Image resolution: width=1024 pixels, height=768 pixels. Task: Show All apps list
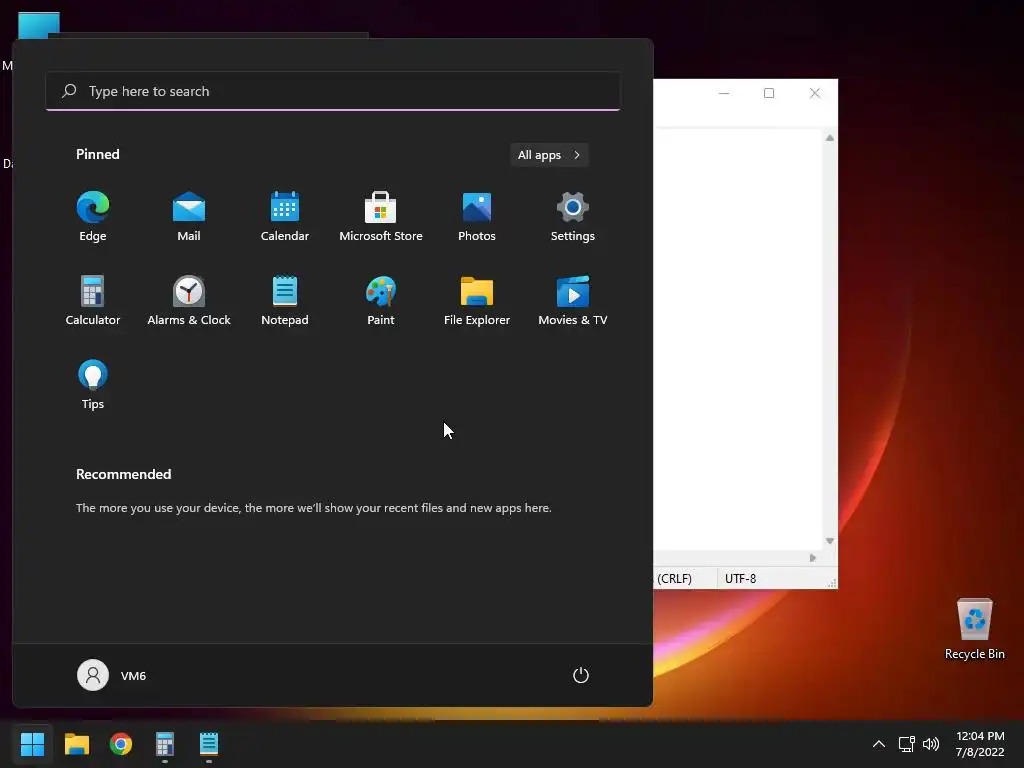549,155
